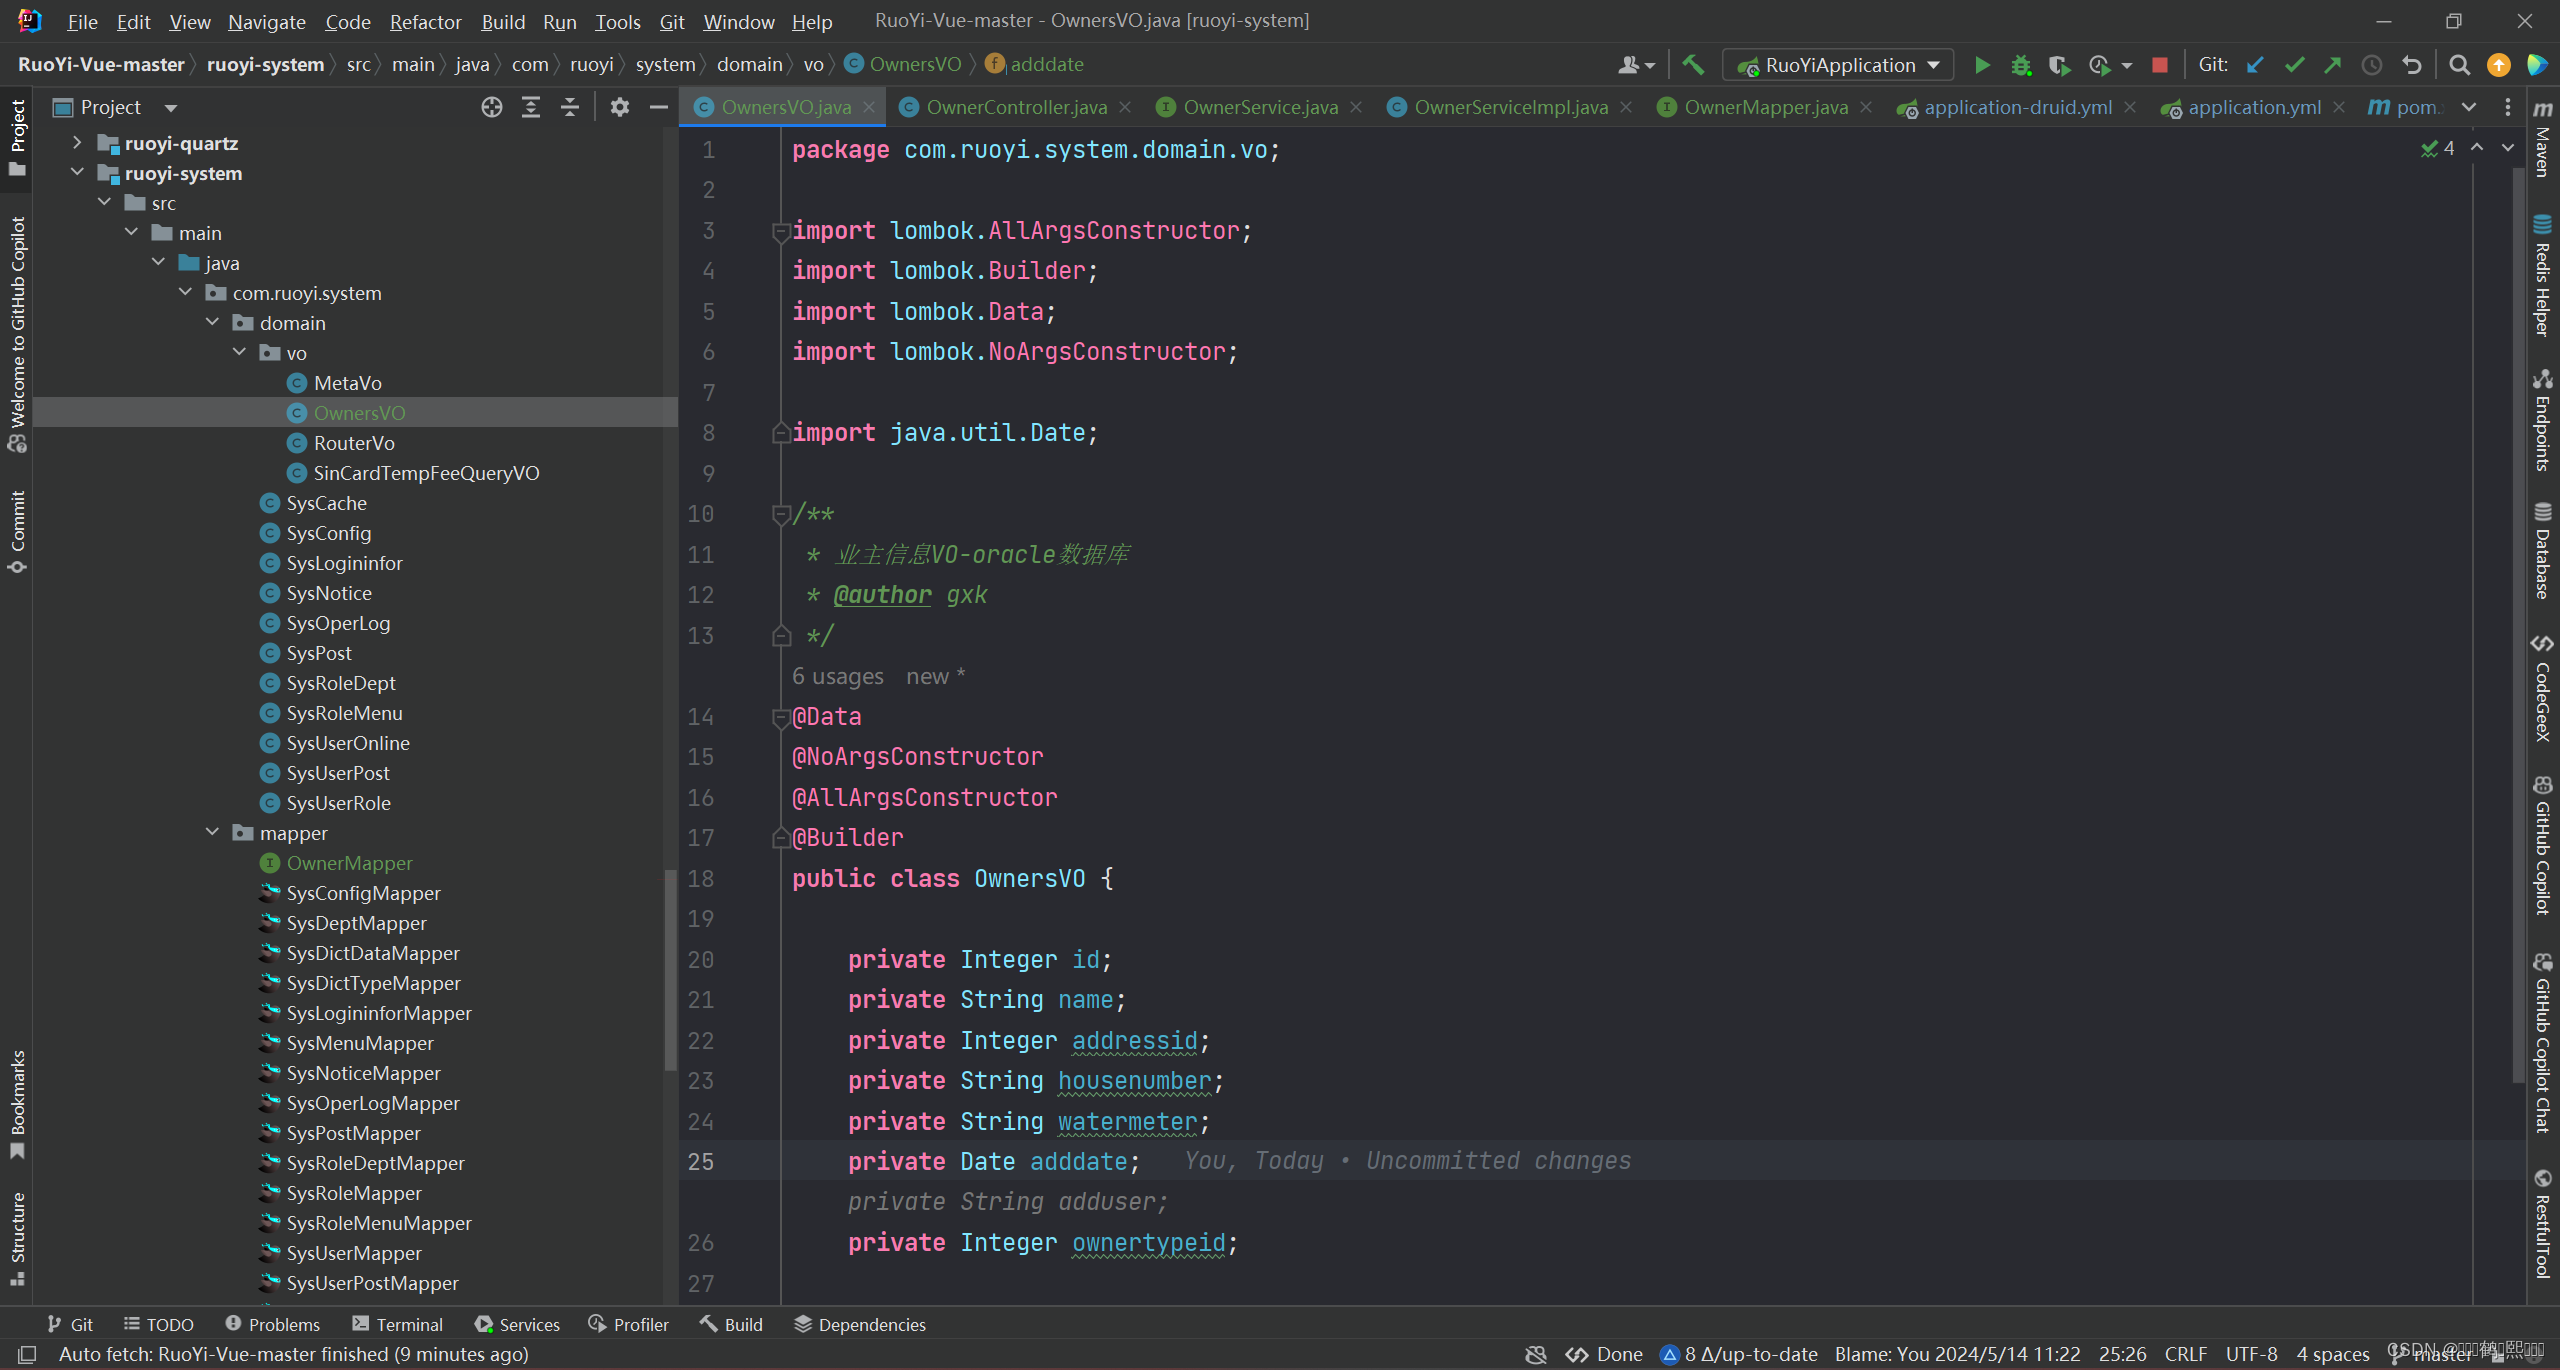Collapse the mapper folder
Screen dimensions: 2560x1370
click(x=212, y=832)
